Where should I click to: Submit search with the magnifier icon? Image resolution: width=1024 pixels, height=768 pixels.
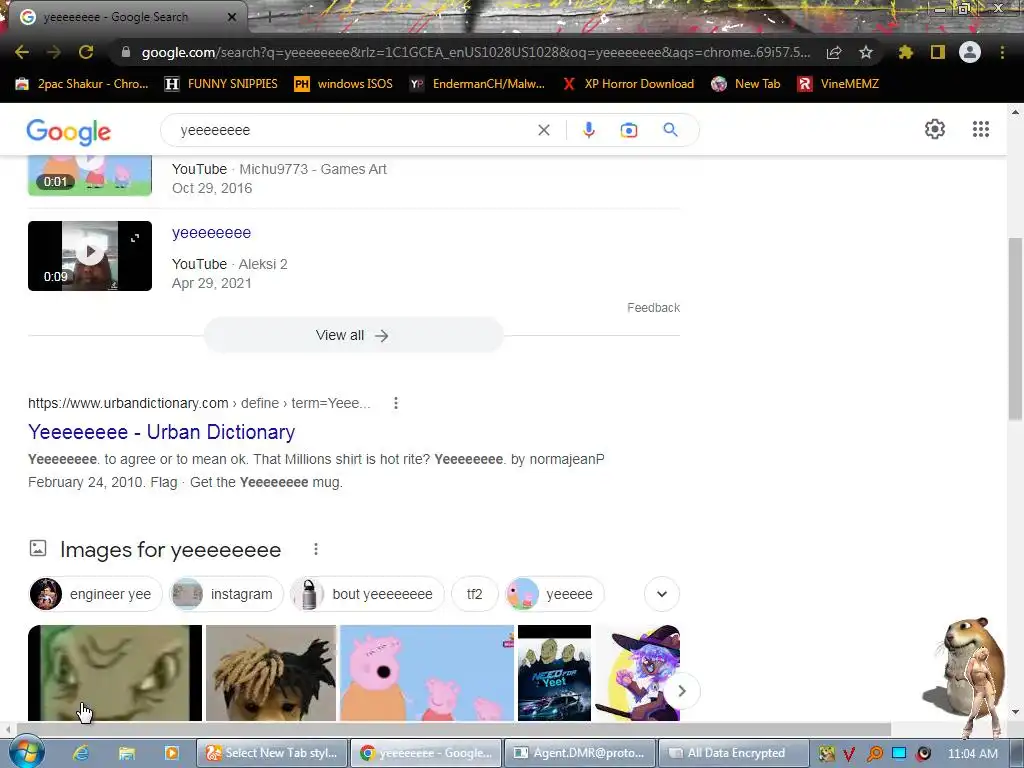coord(670,130)
